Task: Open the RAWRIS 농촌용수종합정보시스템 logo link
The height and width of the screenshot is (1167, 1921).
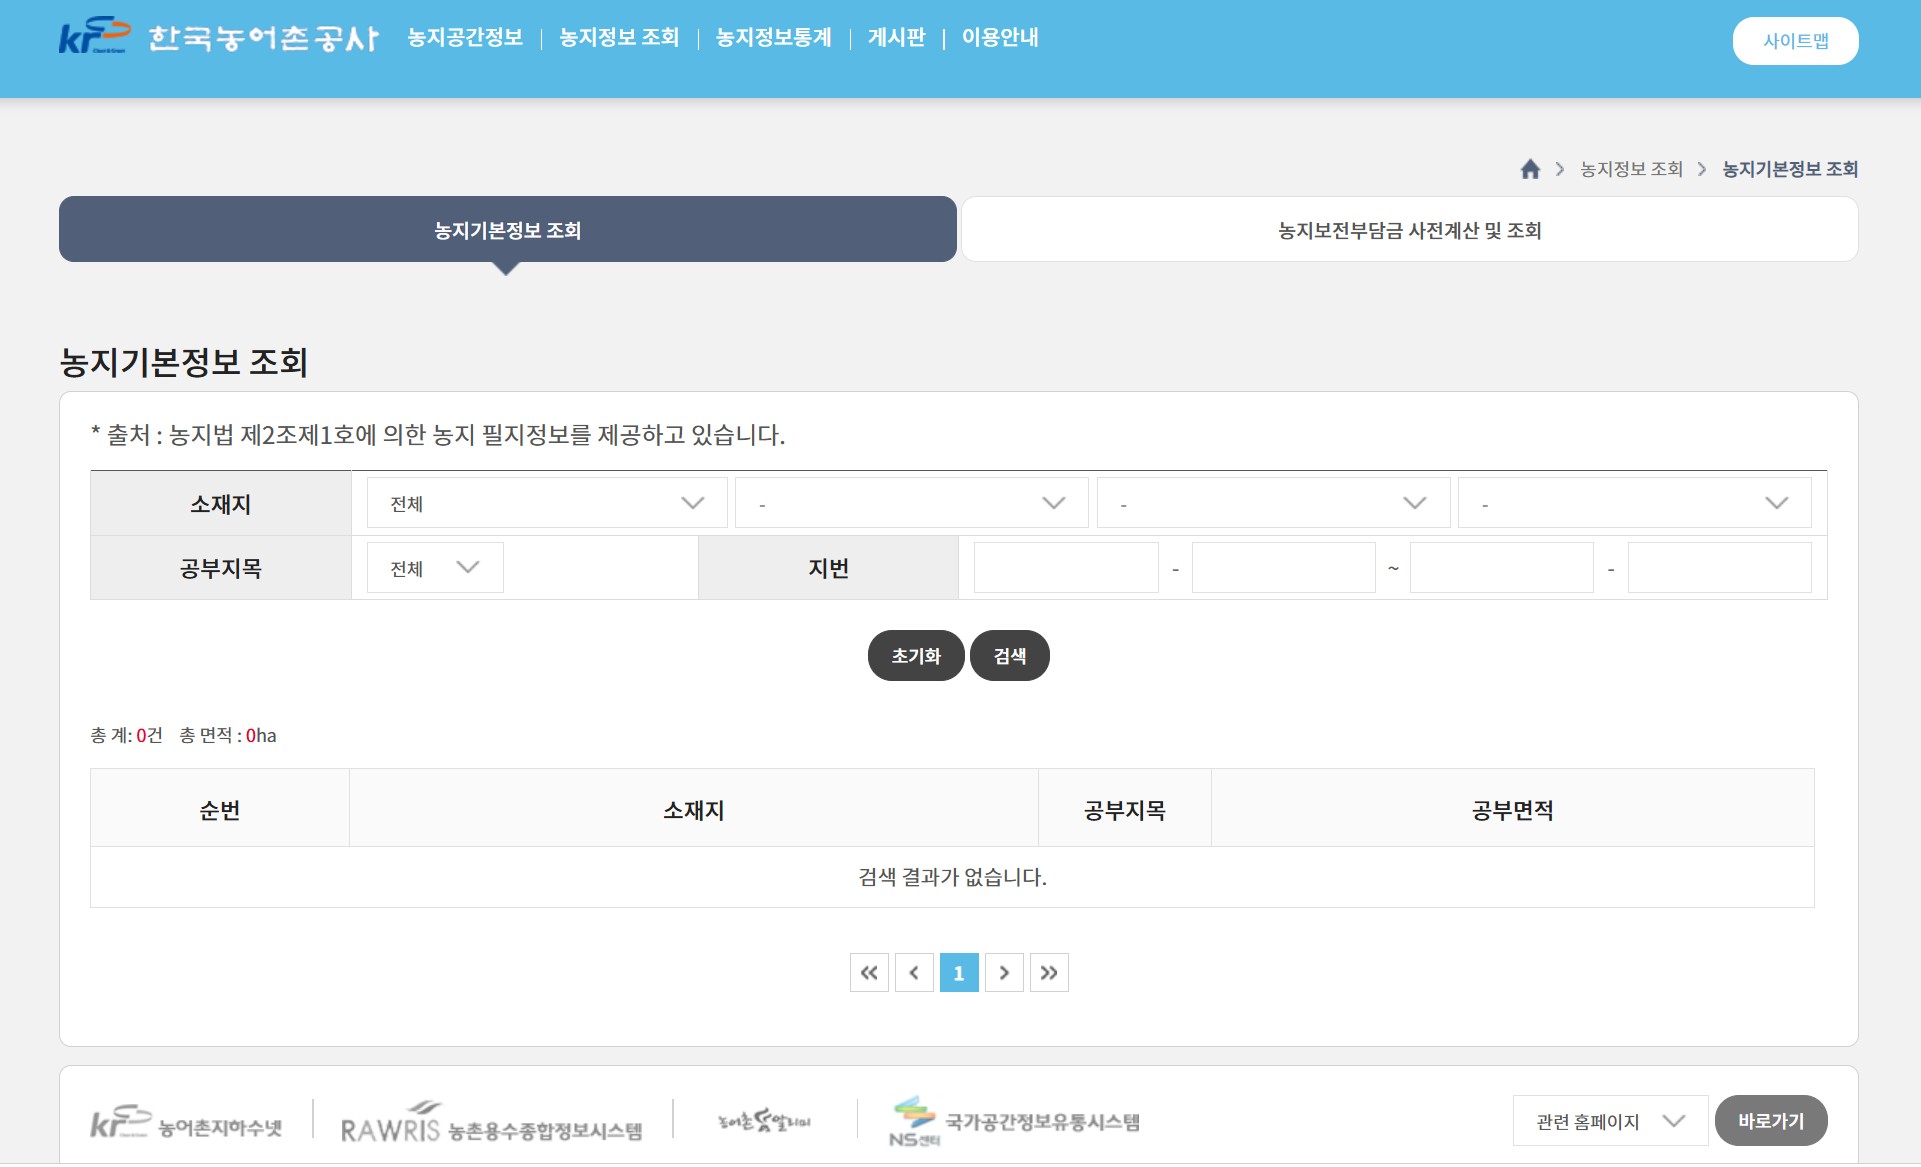Action: click(491, 1125)
